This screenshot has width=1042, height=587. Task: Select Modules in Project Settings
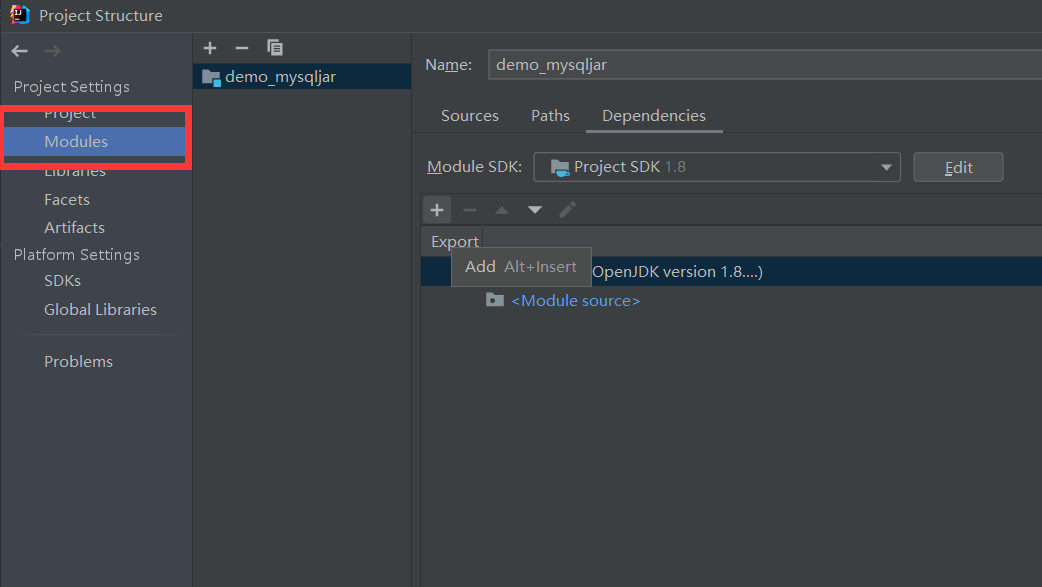(x=94, y=142)
